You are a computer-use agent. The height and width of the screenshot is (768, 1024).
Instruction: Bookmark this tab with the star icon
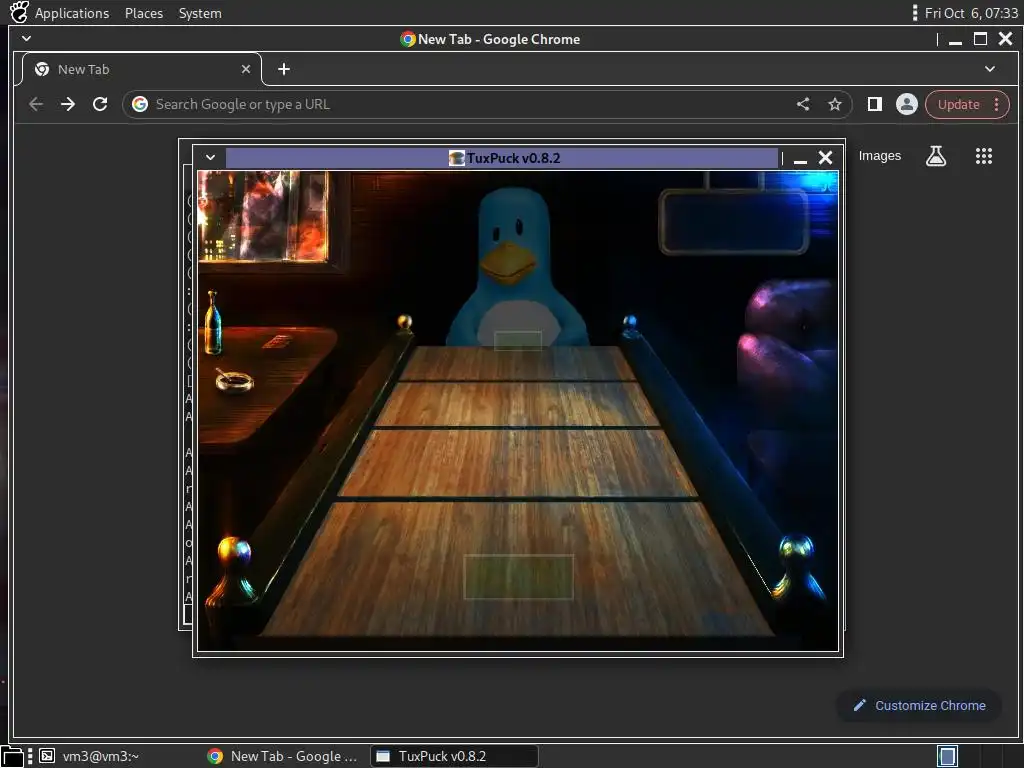click(x=835, y=104)
